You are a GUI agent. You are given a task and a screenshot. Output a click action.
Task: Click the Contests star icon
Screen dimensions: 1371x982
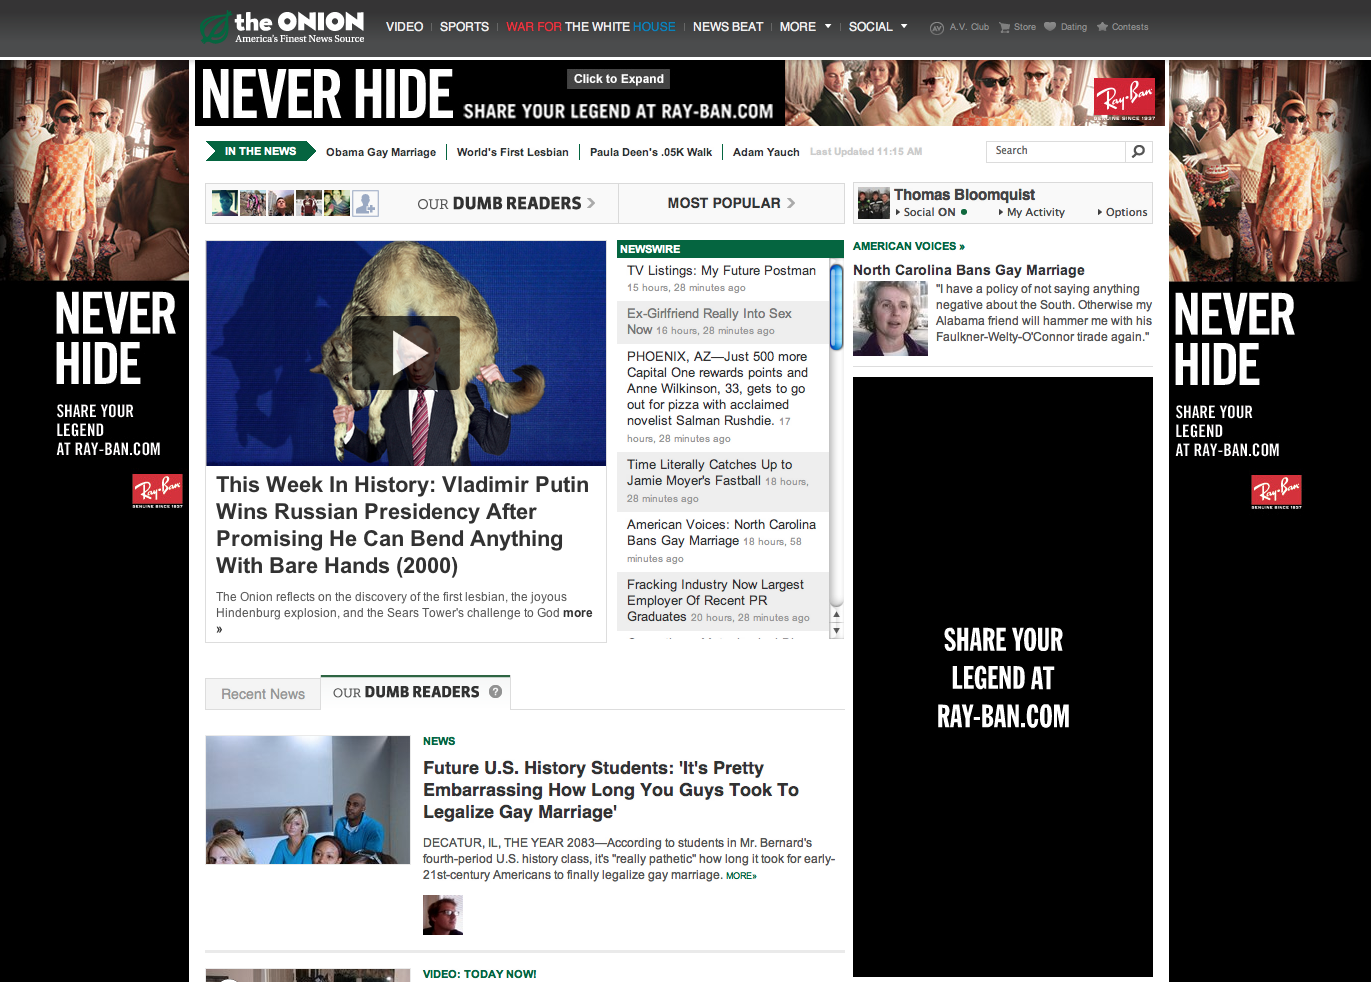click(1102, 27)
